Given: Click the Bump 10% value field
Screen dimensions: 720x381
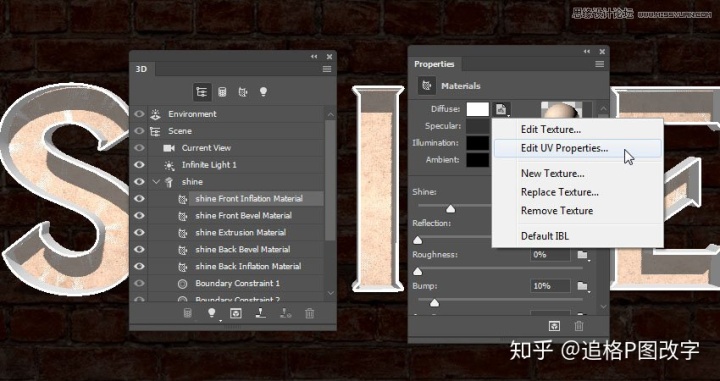Looking at the screenshot, I should click(x=550, y=286).
